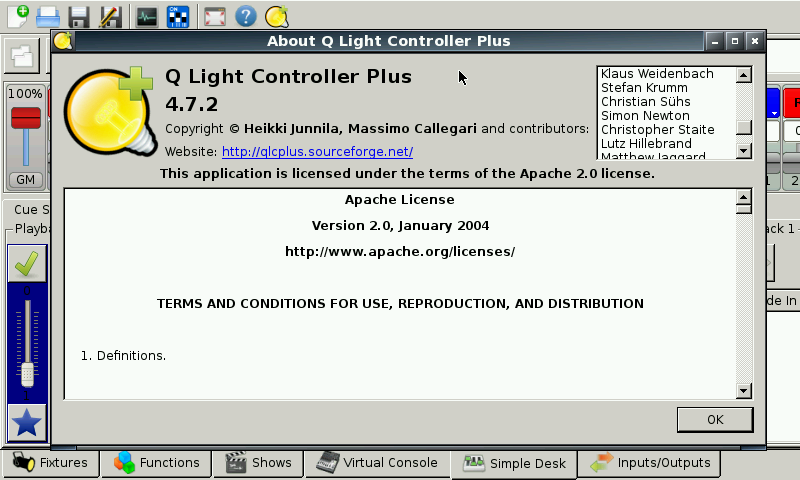
Task: Open the address tool icon
Action: click(x=178, y=17)
